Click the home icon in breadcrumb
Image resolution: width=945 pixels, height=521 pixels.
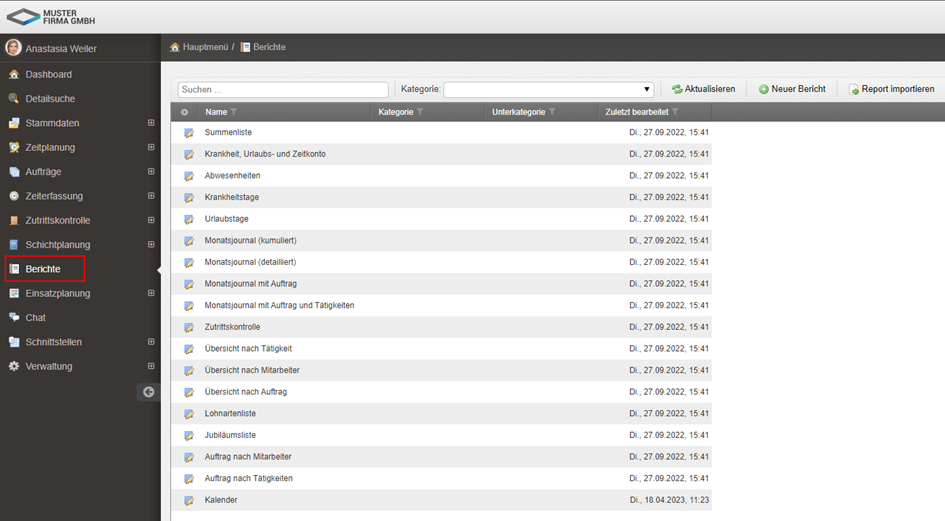175,47
